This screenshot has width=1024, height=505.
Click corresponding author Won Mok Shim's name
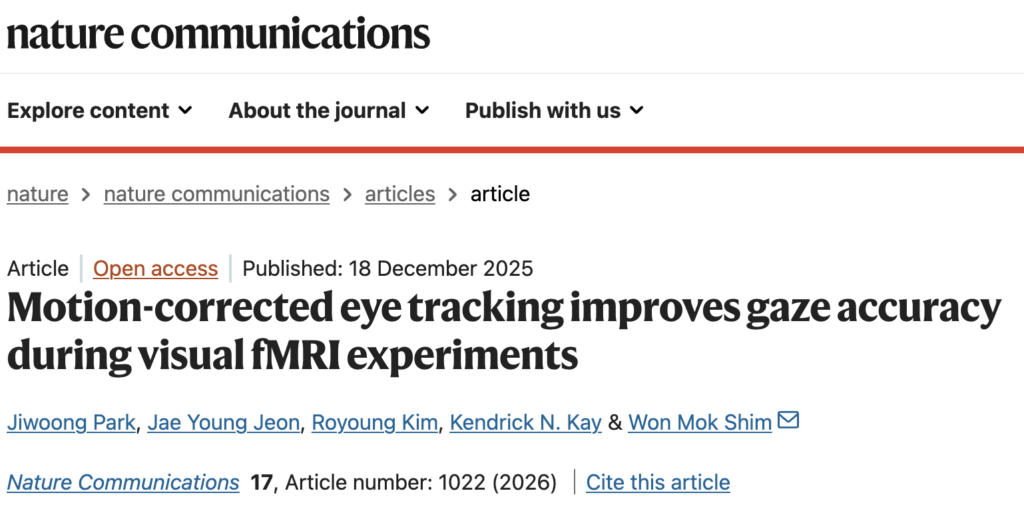(700, 422)
